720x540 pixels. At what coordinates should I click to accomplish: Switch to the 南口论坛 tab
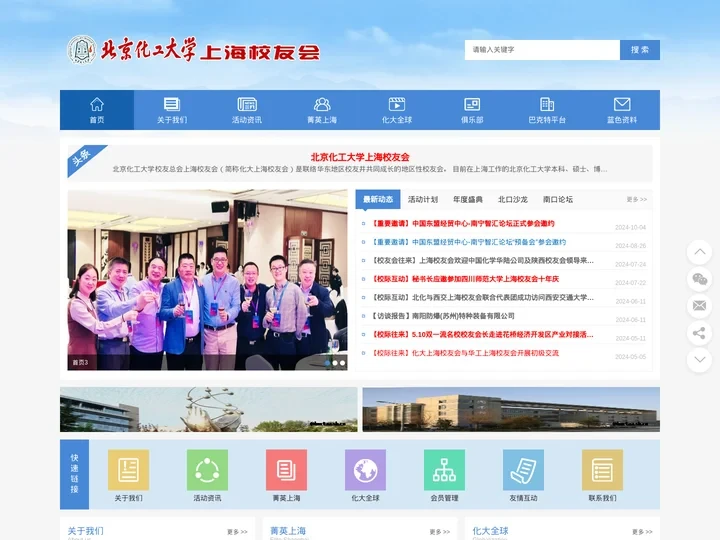click(558, 199)
